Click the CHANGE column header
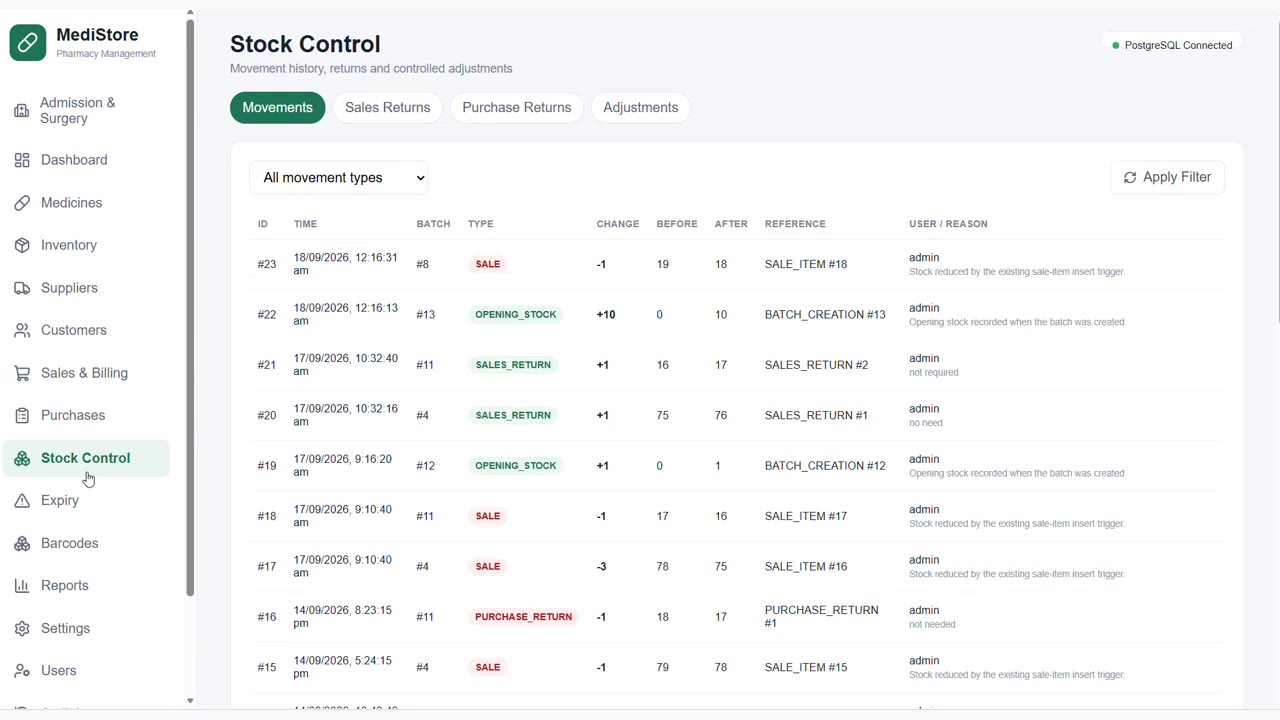Image resolution: width=1280 pixels, height=720 pixels. click(618, 224)
